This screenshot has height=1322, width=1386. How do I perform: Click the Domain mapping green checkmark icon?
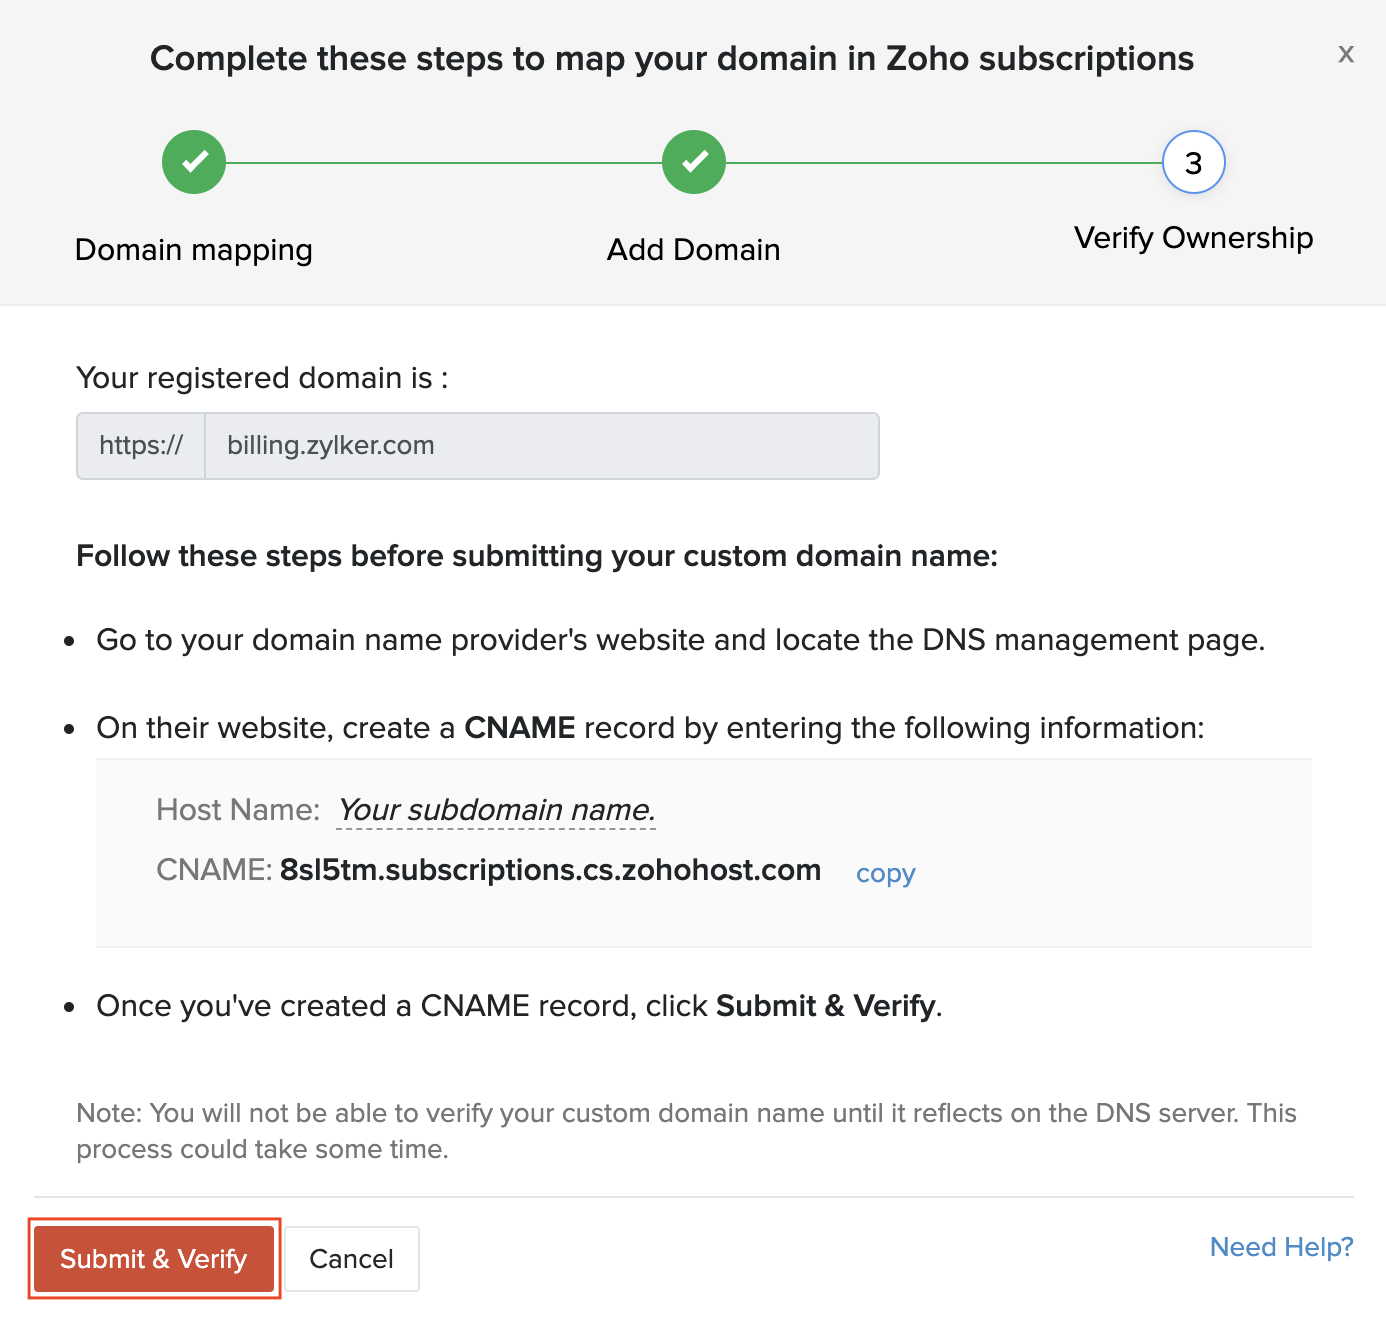click(193, 161)
